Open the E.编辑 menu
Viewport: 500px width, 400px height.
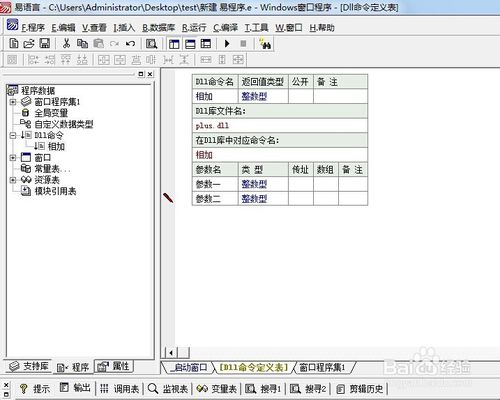coord(63,28)
